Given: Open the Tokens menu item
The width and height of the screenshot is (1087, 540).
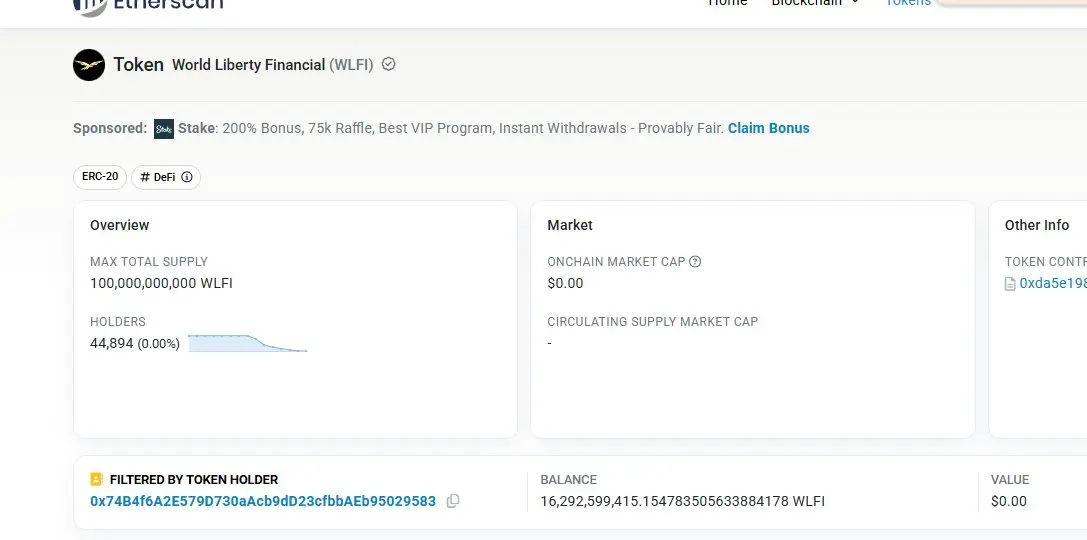Looking at the screenshot, I should 908,2.
